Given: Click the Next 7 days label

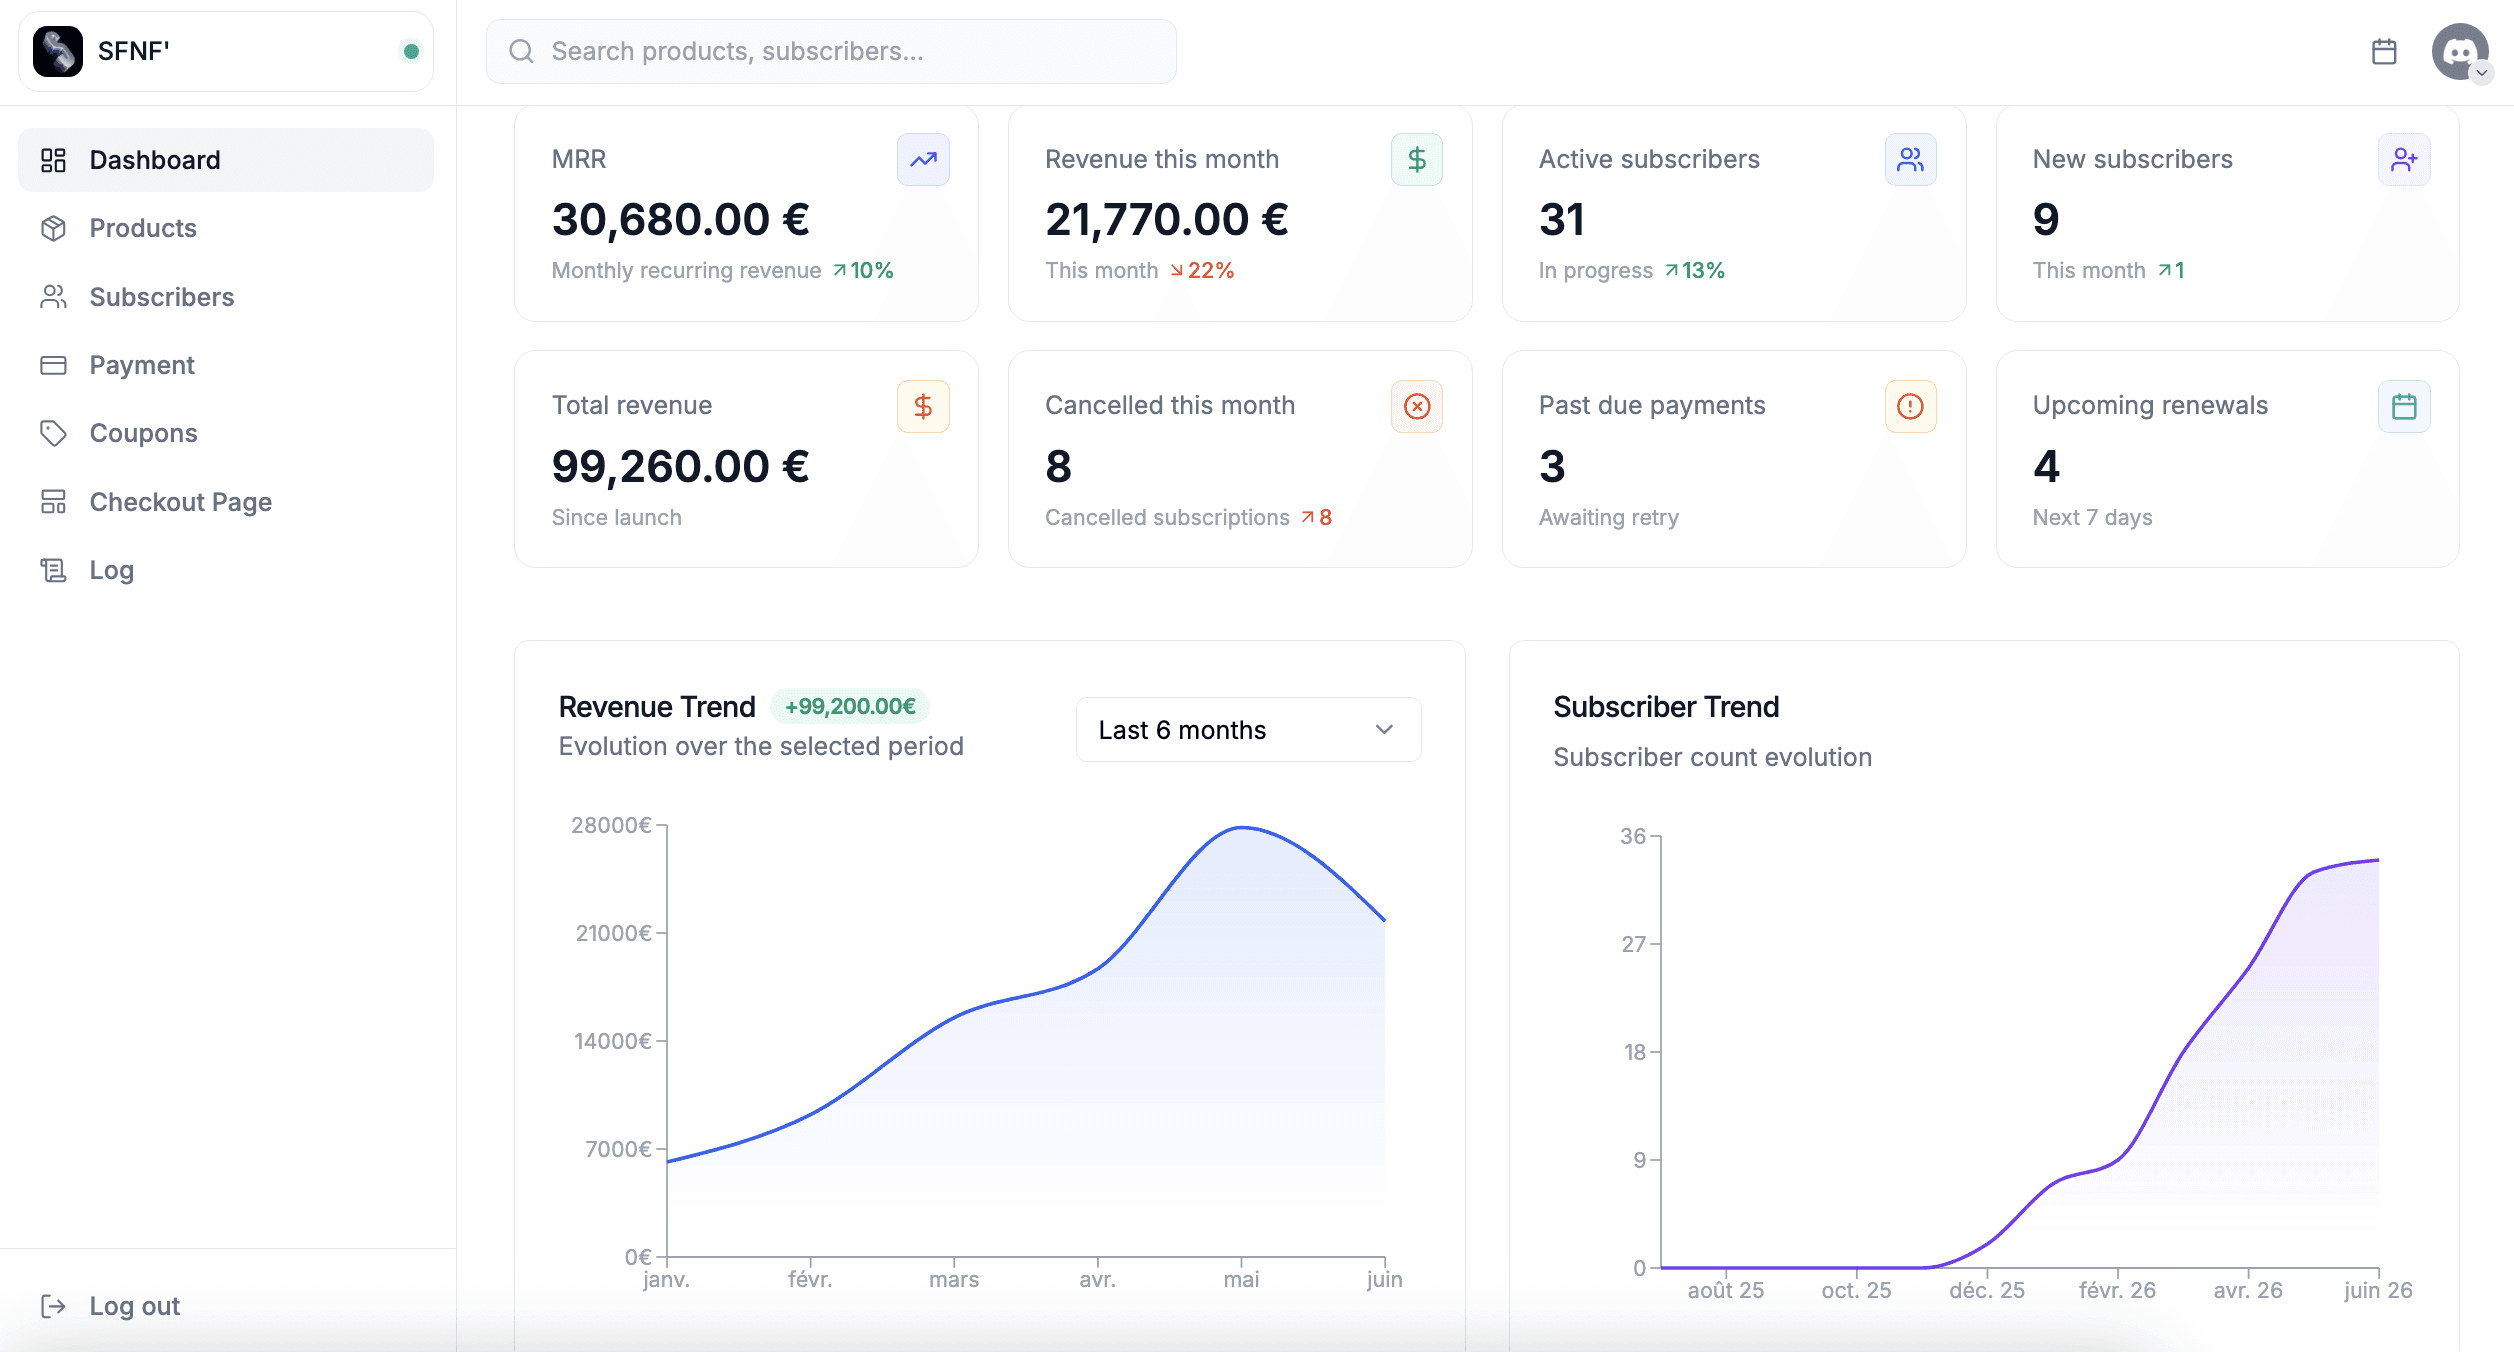Looking at the screenshot, I should [2092, 517].
